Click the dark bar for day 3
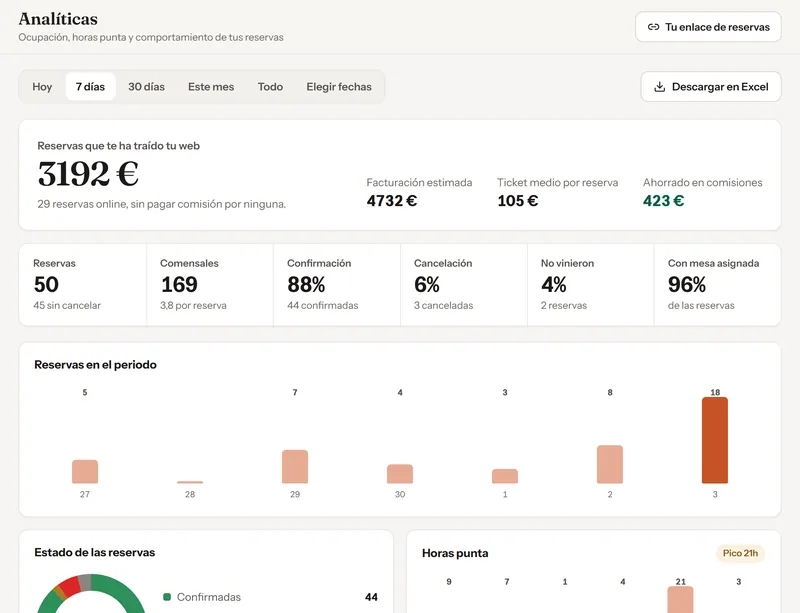This screenshot has height=613, width=800. point(715,440)
